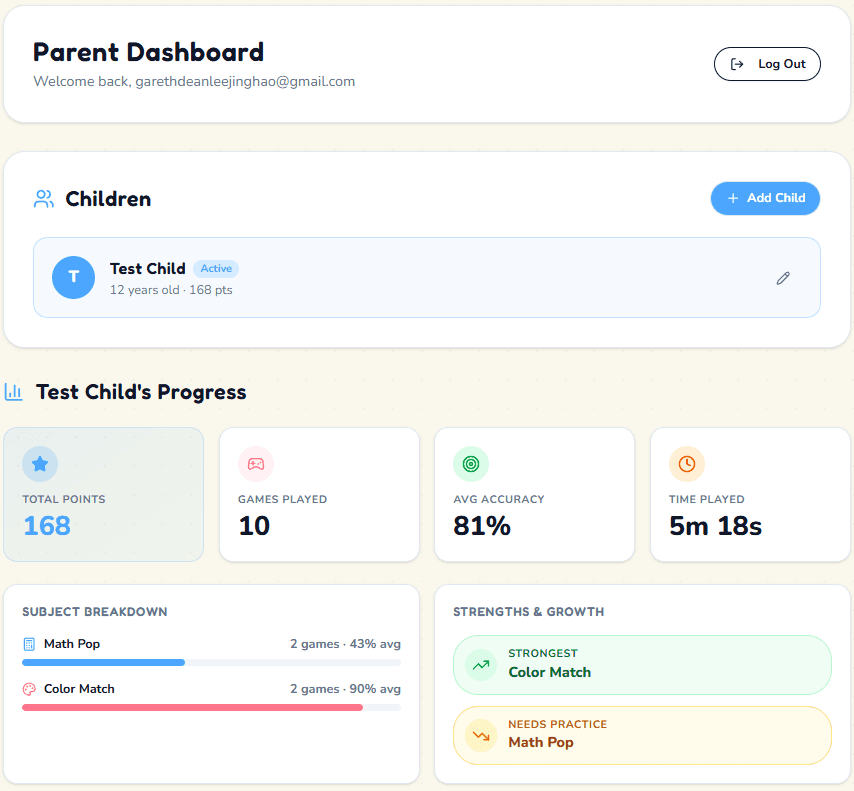
Task: Click Test Child's circular avatar
Action: point(73,277)
